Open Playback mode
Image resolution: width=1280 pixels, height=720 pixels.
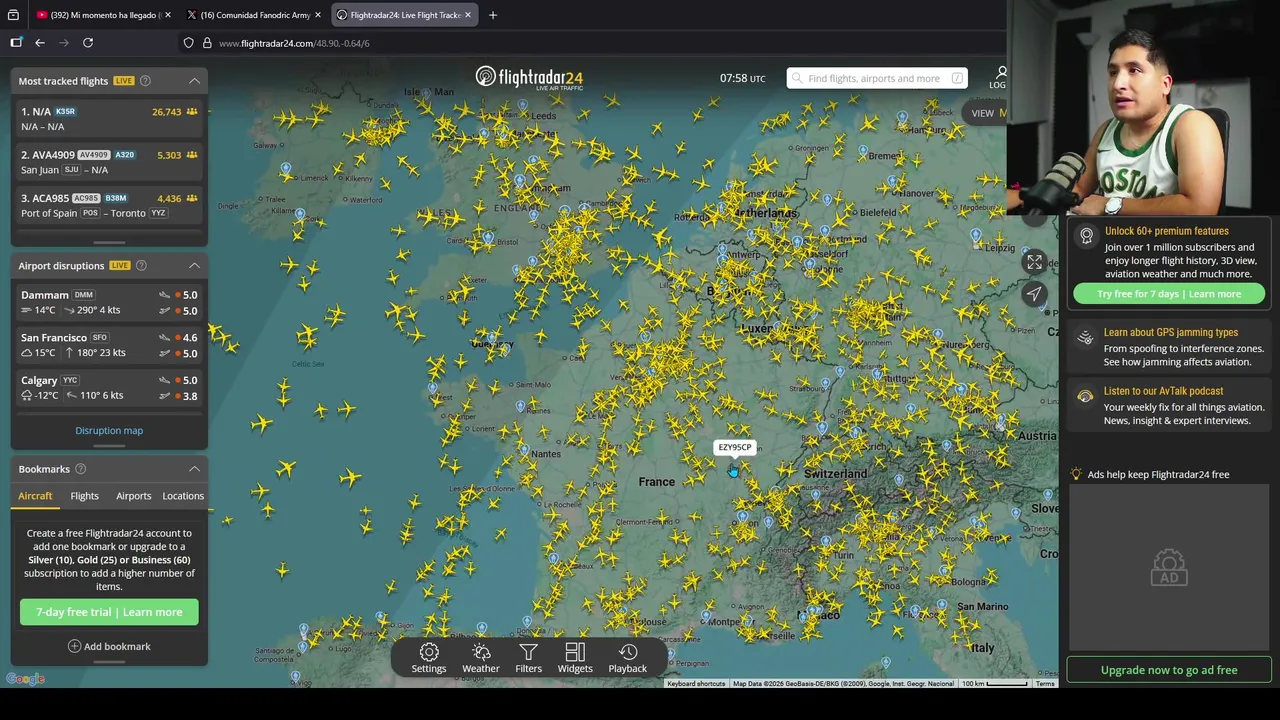(628, 658)
